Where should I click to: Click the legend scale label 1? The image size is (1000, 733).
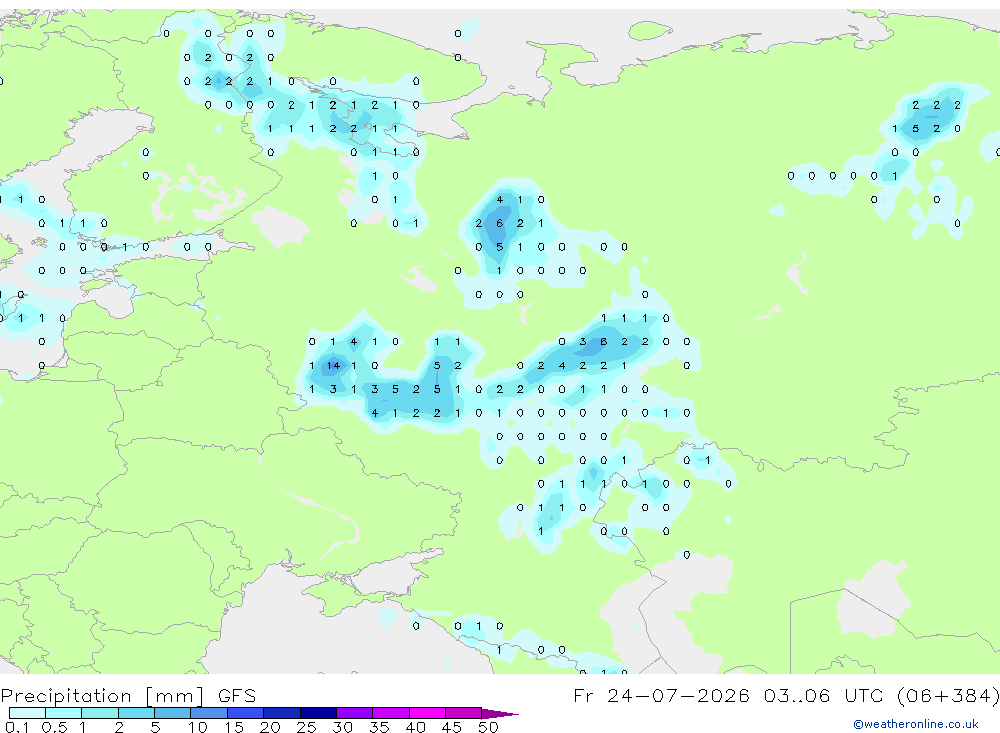(x=82, y=727)
